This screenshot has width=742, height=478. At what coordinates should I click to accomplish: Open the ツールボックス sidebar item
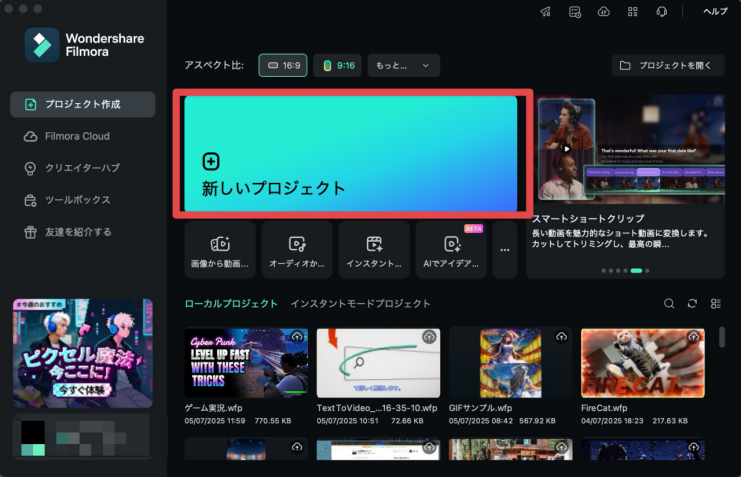pyautogui.click(x=77, y=200)
